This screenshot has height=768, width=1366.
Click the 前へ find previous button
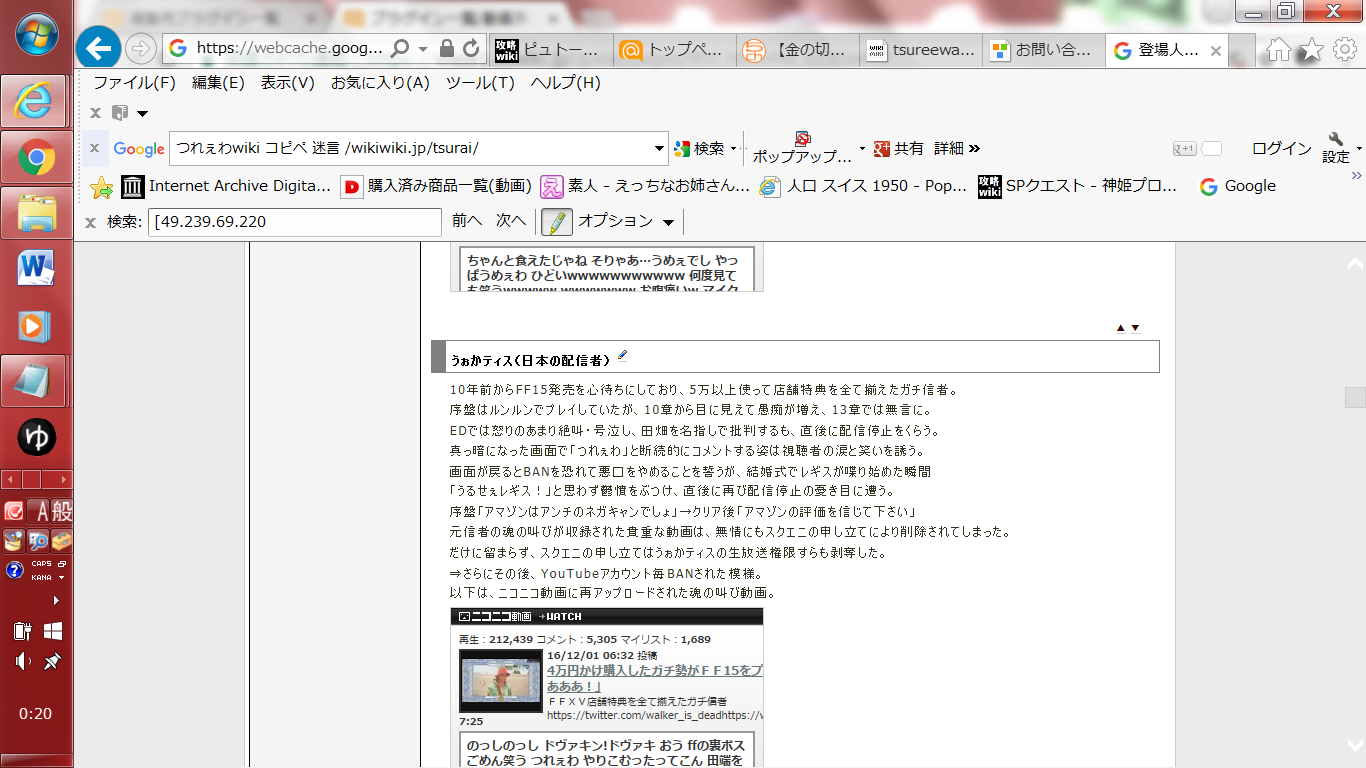coord(467,221)
